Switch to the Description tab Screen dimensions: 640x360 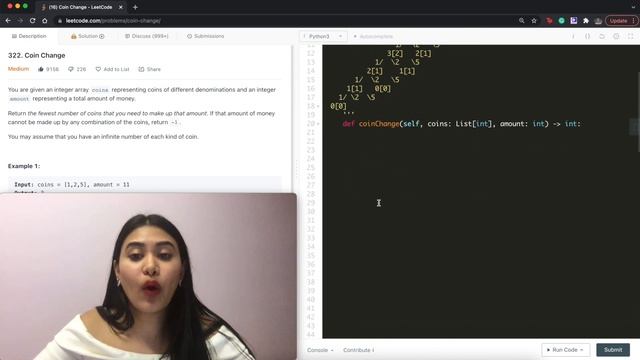[x=29, y=36]
